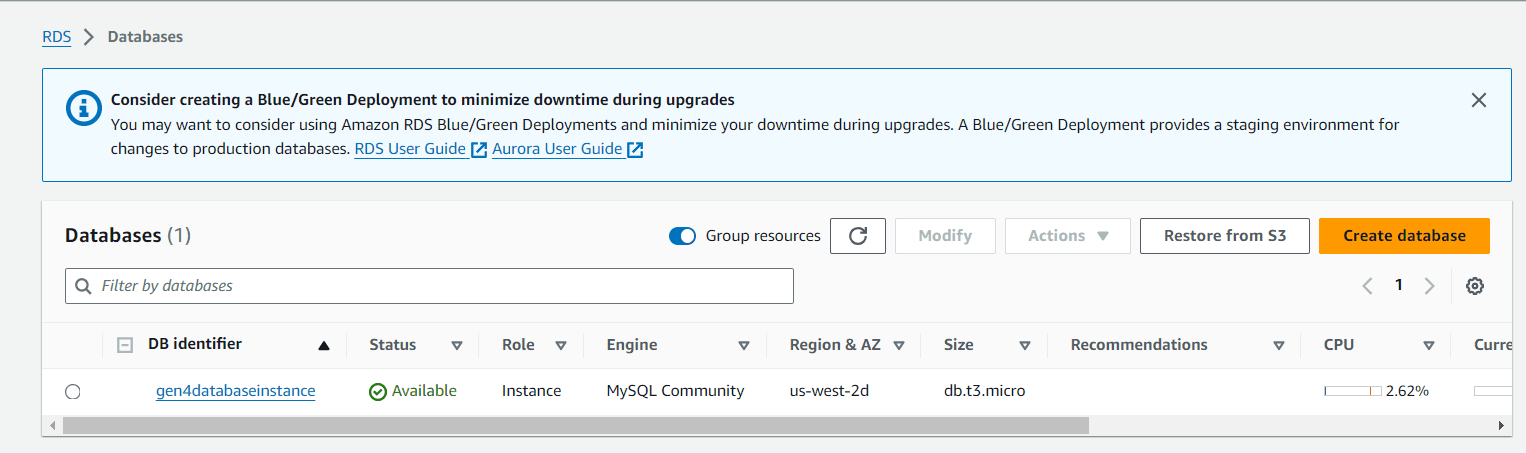The height and width of the screenshot is (453, 1526).
Task: Open the RDS breadcrumb link
Action: click(x=56, y=37)
